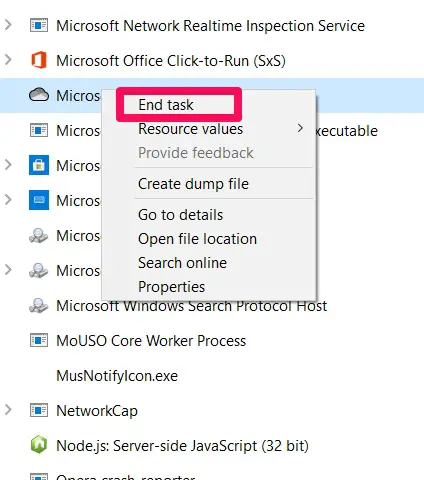424x480 pixels.
Task: Open Properties from the context menu
Action: click(171, 287)
